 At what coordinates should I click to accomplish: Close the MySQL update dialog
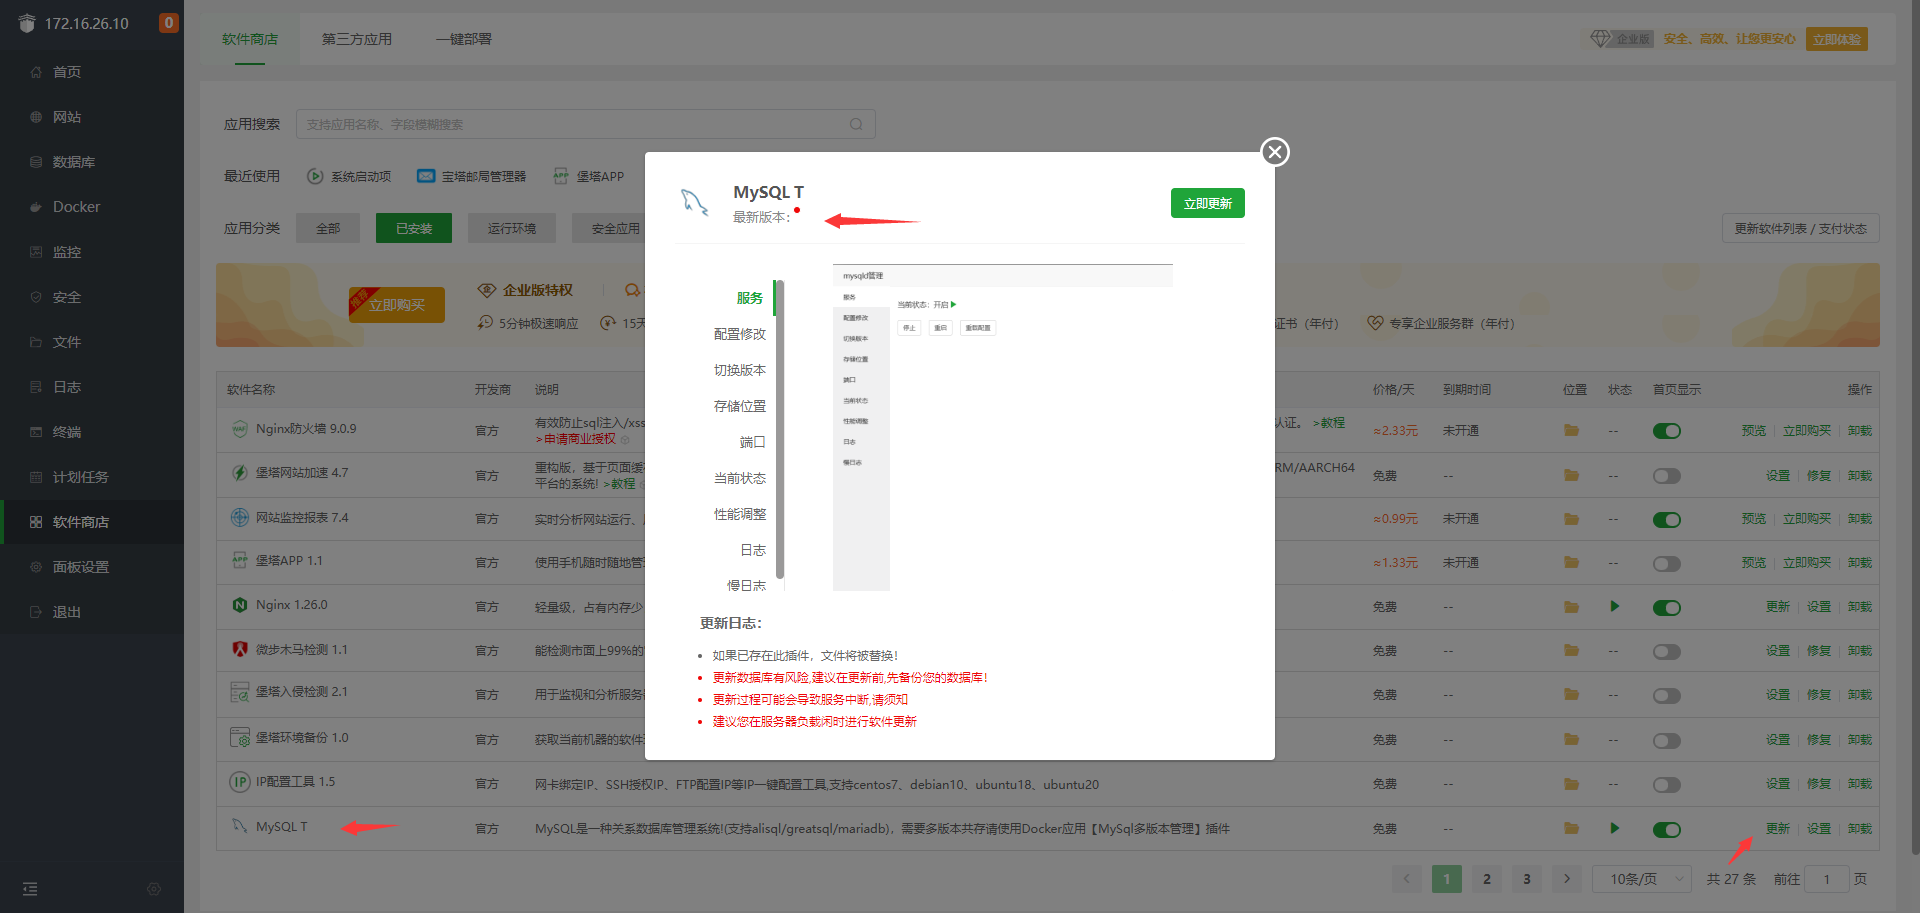click(1274, 152)
